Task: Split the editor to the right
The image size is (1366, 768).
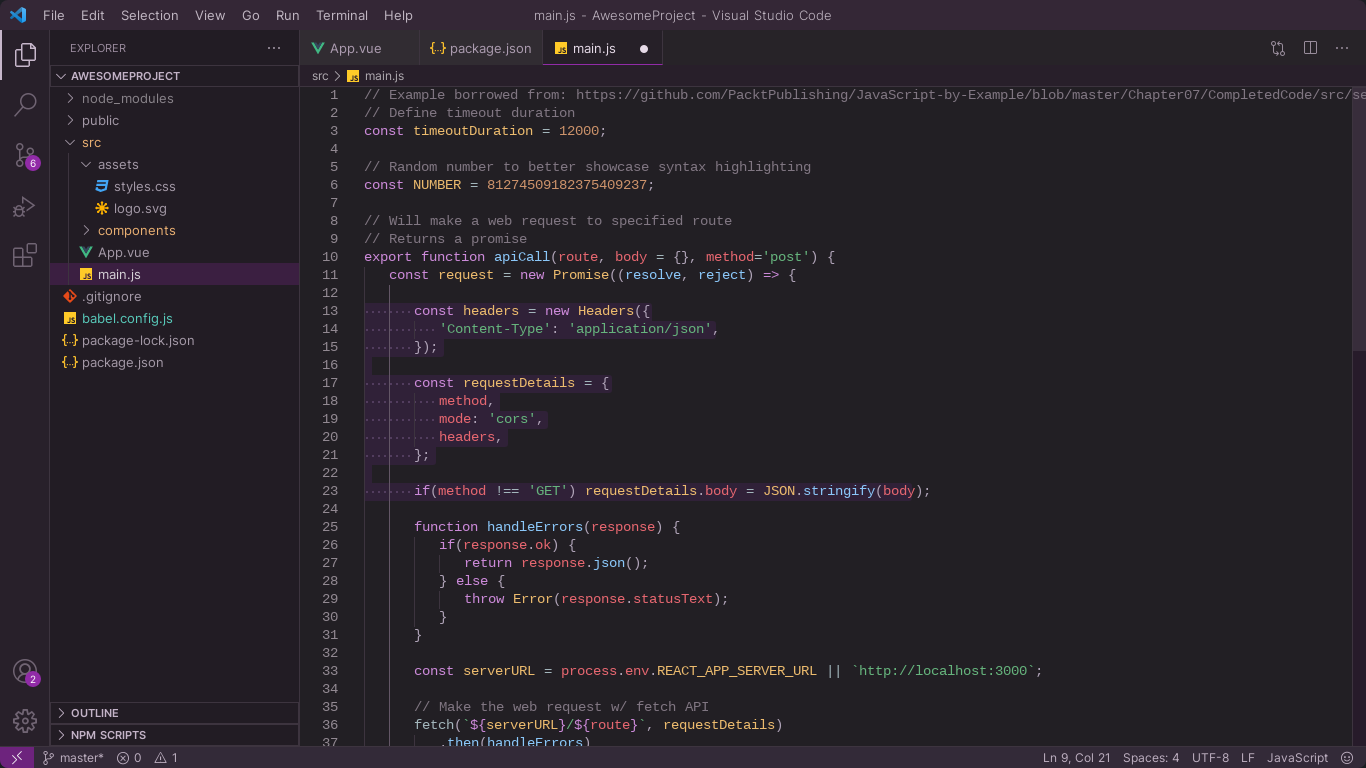Action: pos(1310,48)
